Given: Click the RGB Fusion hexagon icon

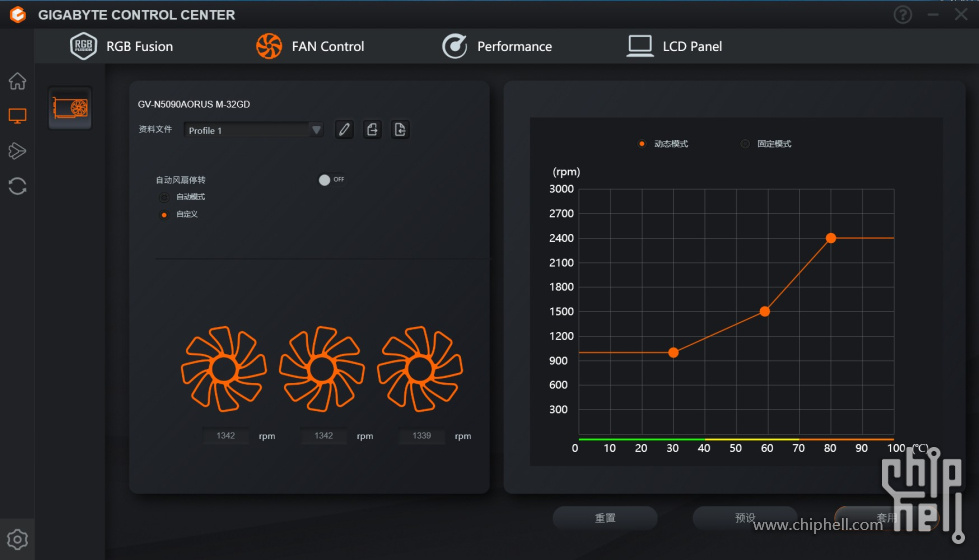Looking at the screenshot, I should (83, 46).
